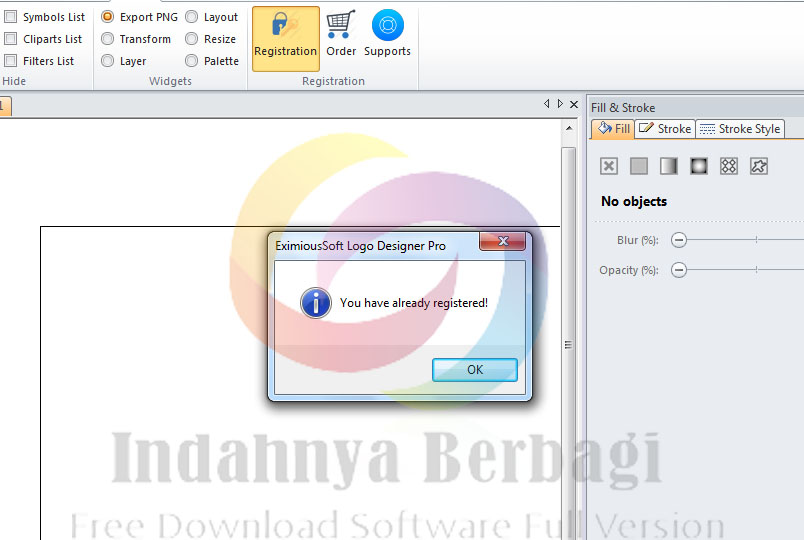The height and width of the screenshot is (540, 804).
Task: Go to previous document tab arrow
Action: click(x=547, y=104)
